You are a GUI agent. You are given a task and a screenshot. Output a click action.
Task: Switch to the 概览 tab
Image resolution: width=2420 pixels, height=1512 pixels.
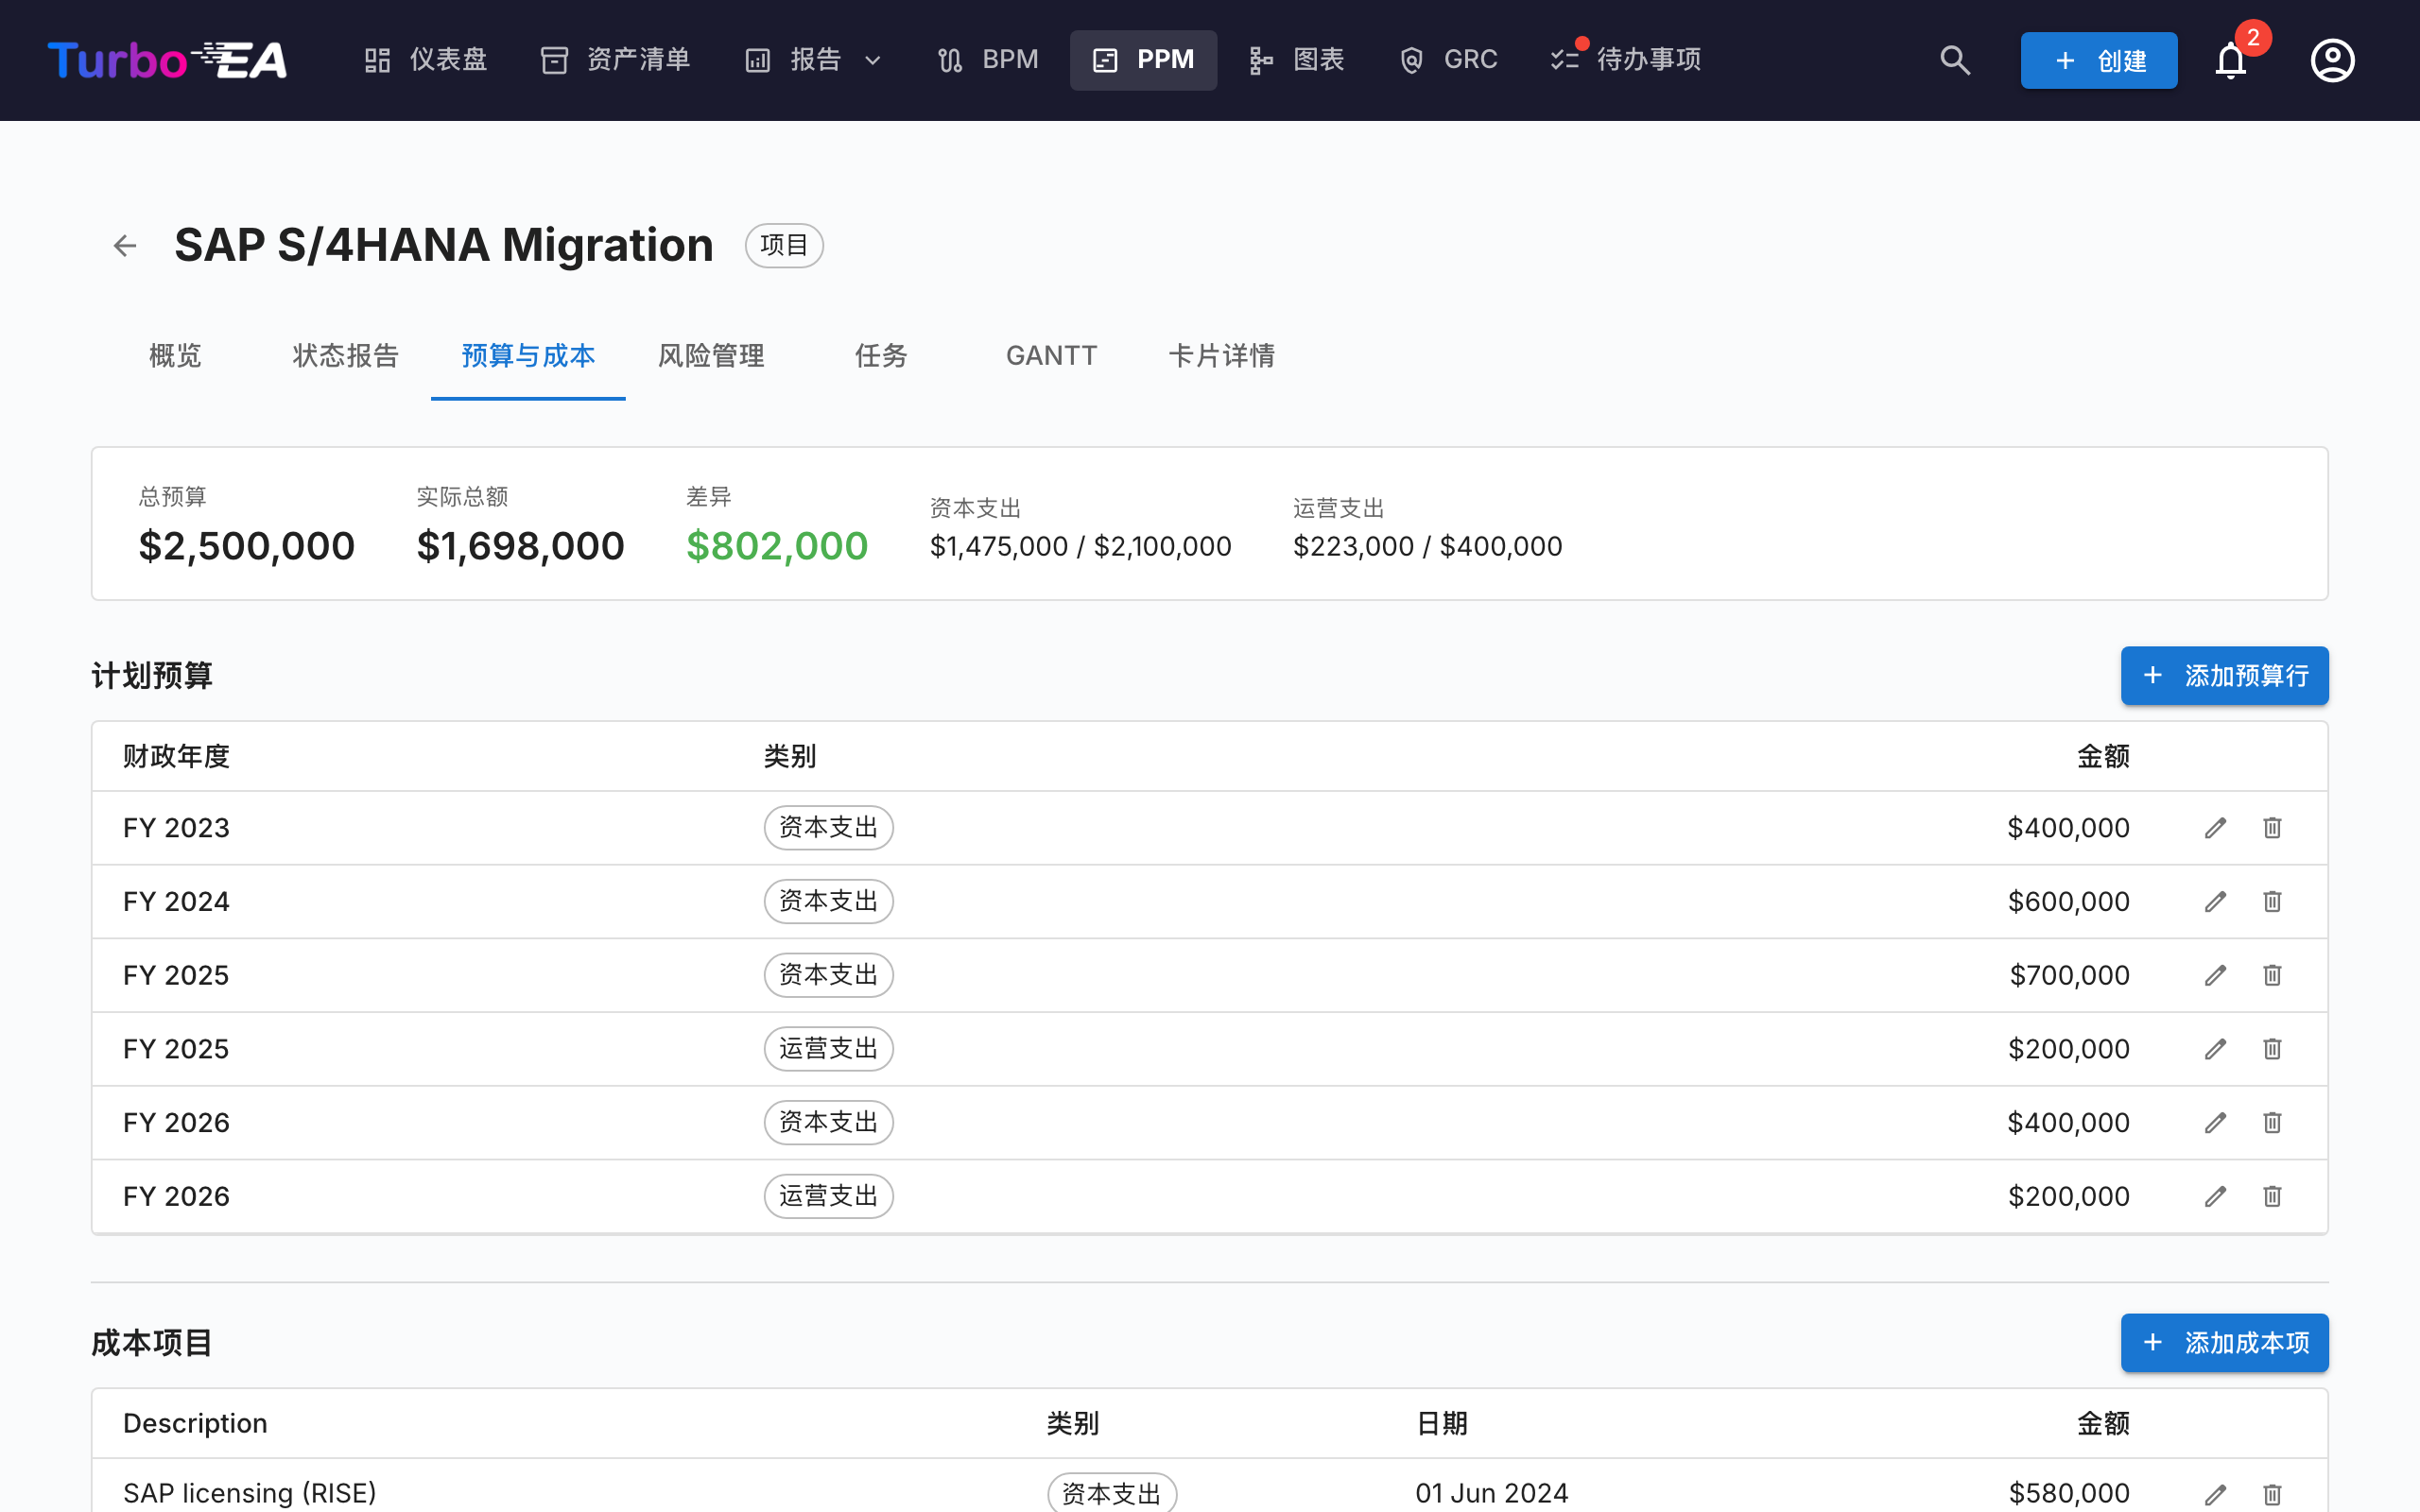[175, 356]
